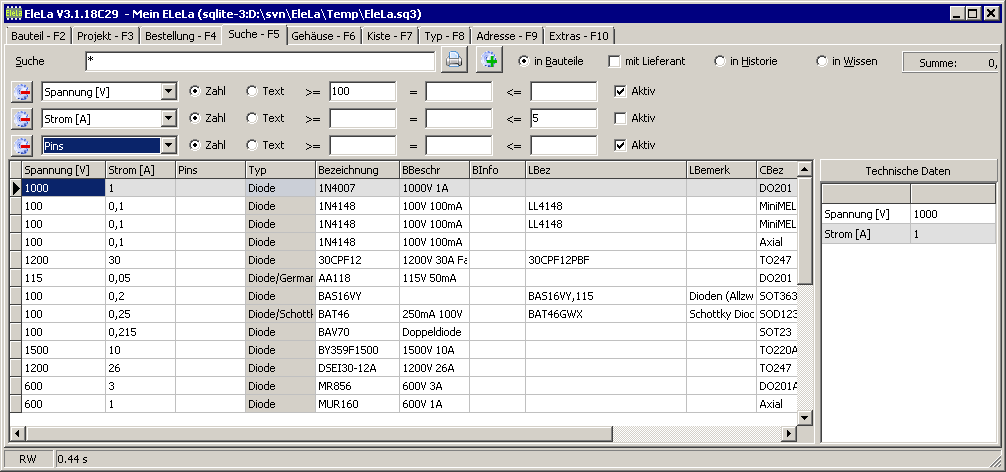Open the Adresse - F9 tab
The height and width of the screenshot is (472, 1006).
coord(507,37)
